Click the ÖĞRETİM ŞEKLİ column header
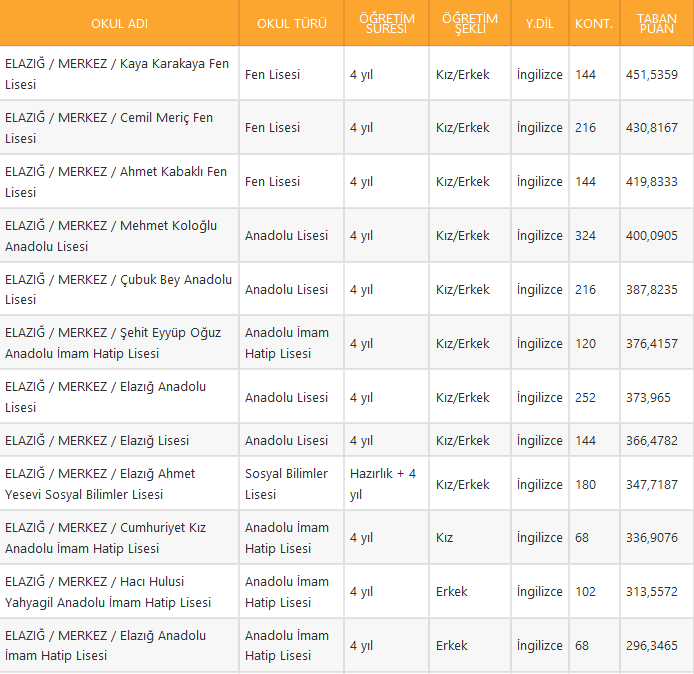The image size is (694, 674). pyautogui.click(x=470, y=23)
